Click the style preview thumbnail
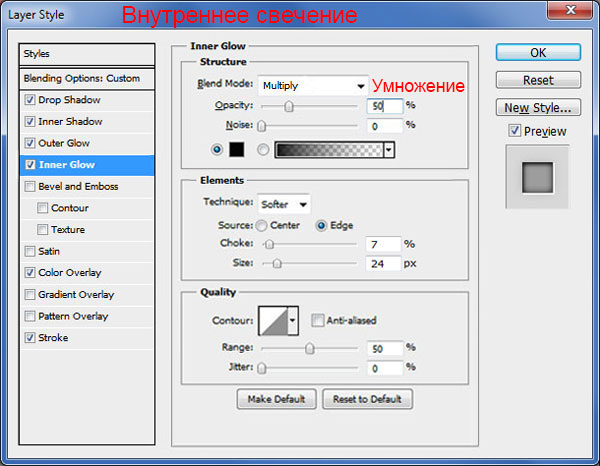600x466 pixels. point(537,177)
